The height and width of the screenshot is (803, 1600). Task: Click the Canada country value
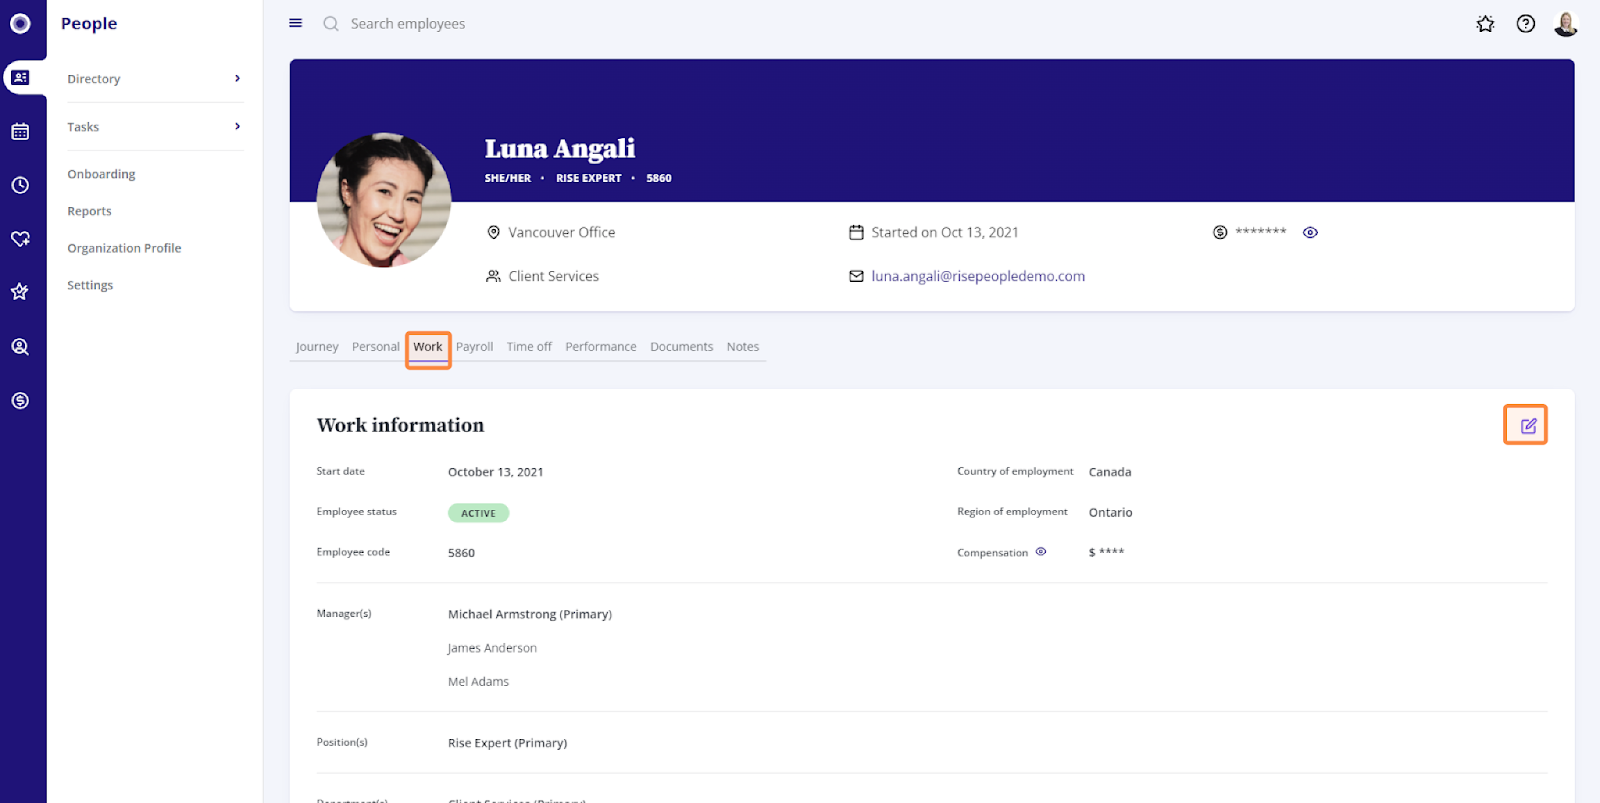pyautogui.click(x=1110, y=472)
